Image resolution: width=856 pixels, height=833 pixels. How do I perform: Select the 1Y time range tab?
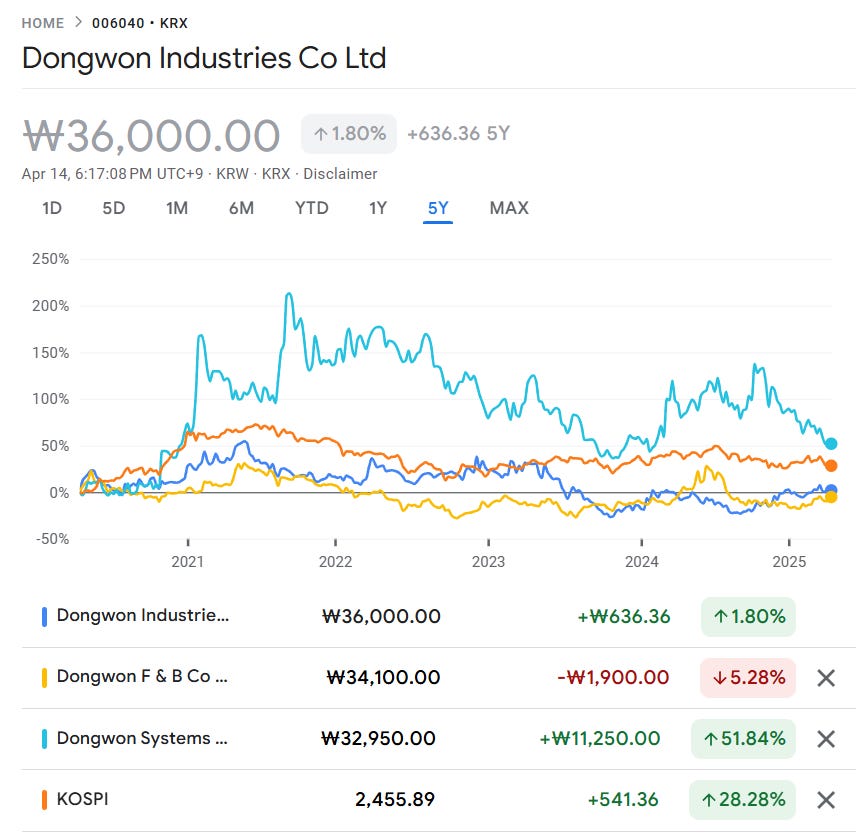point(378,208)
